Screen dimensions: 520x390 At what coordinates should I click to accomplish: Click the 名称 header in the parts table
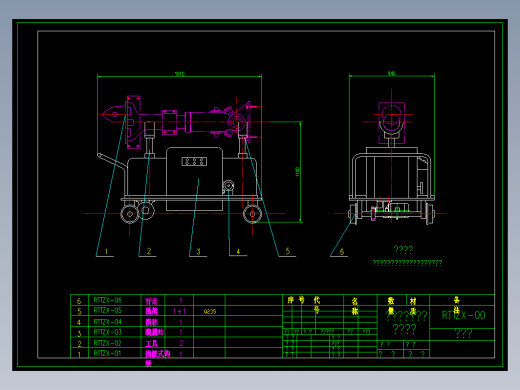[355, 306]
